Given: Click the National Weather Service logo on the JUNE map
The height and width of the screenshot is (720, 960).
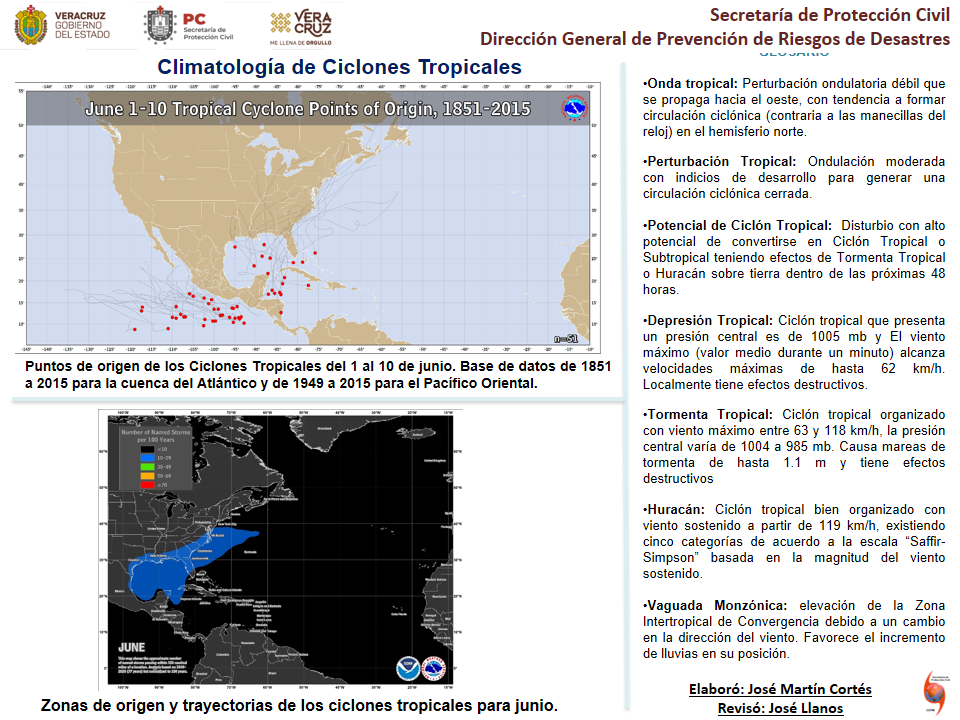Looking at the screenshot, I should [433, 668].
